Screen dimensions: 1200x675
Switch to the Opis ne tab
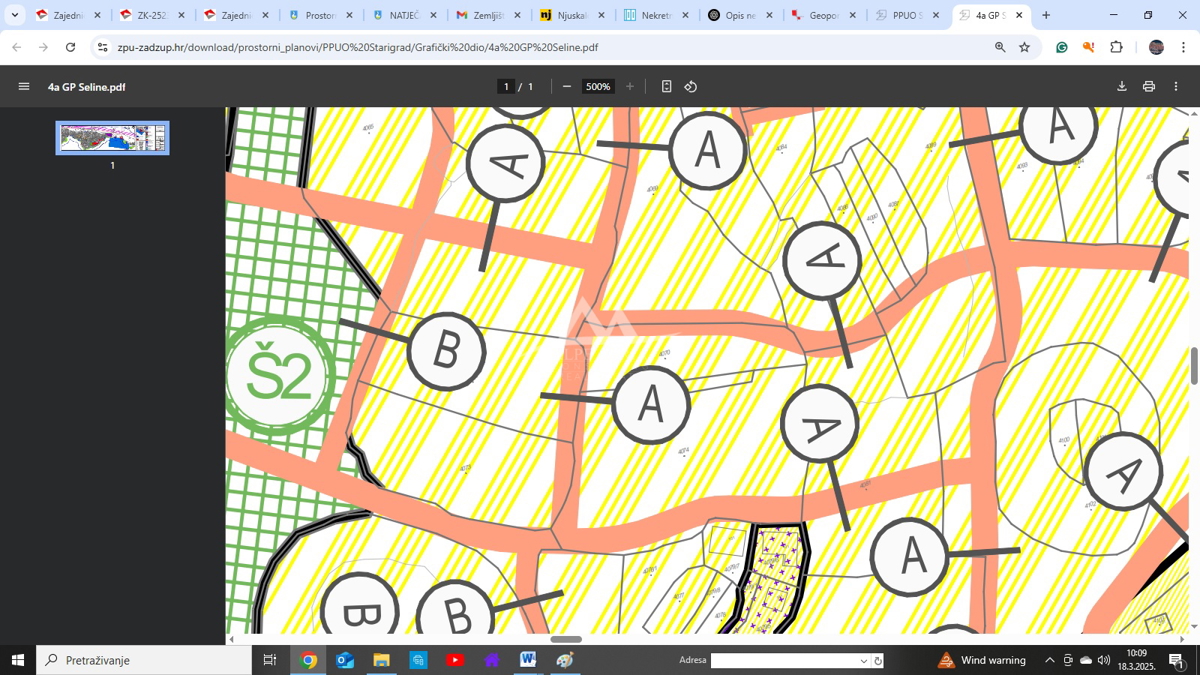[x=740, y=15]
